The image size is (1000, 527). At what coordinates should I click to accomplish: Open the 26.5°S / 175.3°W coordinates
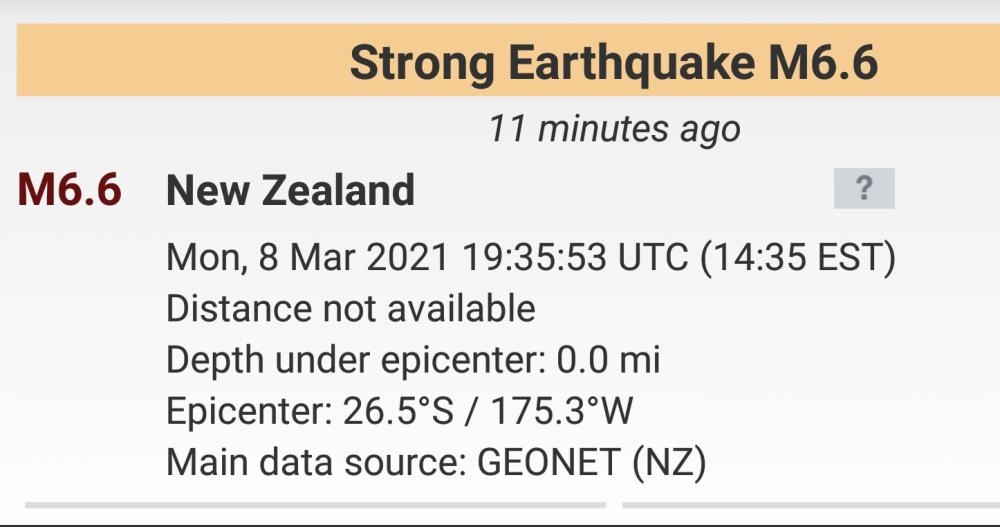click(489, 411)
